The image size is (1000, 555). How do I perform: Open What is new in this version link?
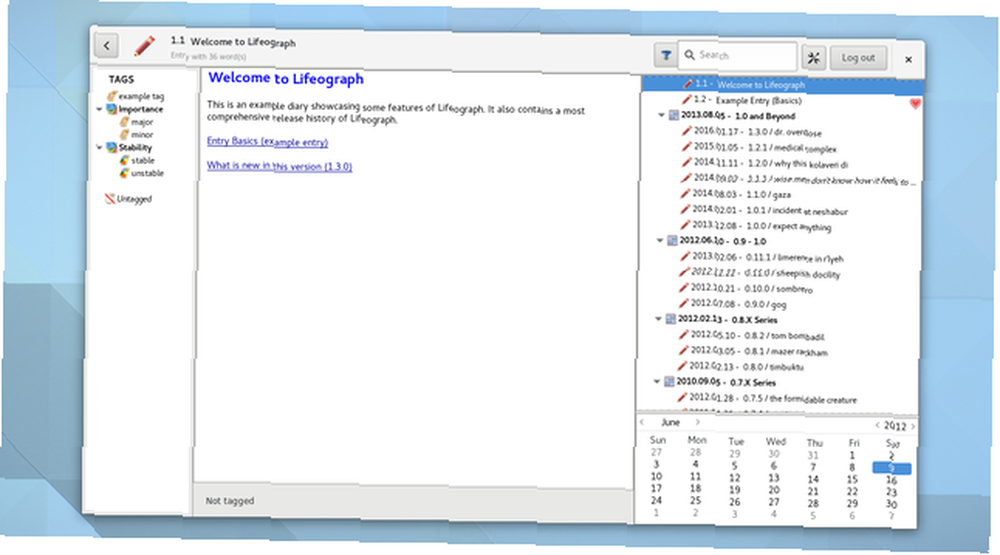coord(279,166)
